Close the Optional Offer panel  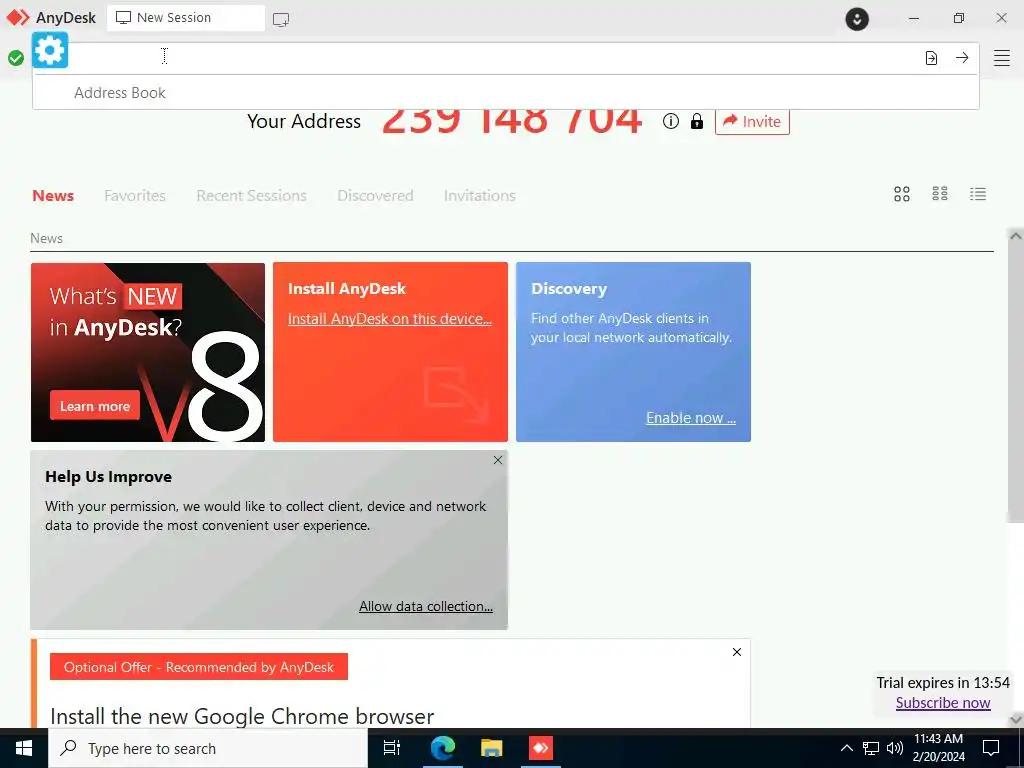[x=737, y=652]
